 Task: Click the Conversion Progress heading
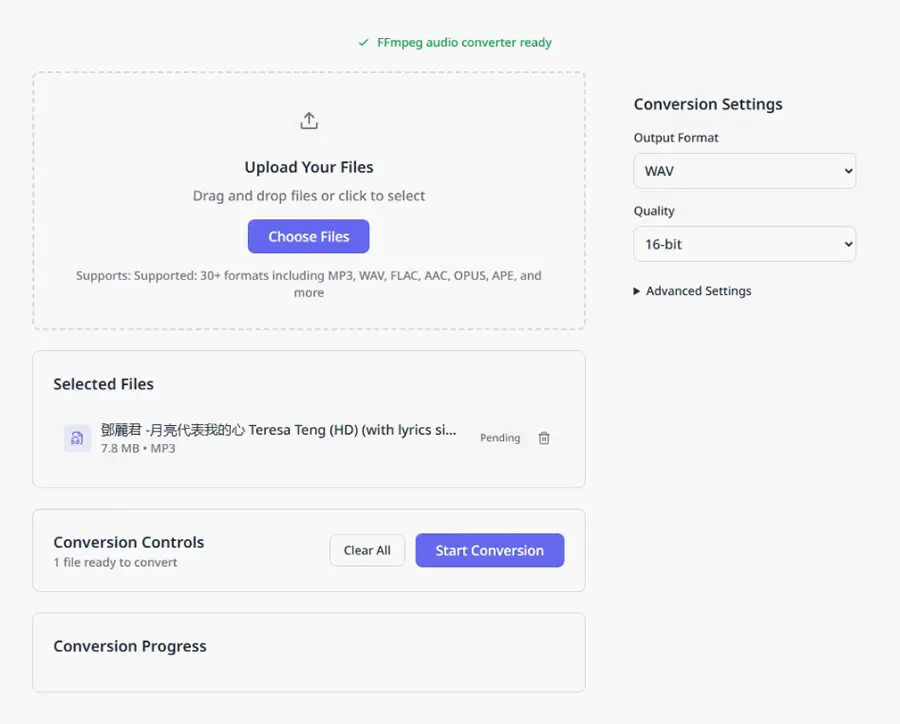130,646
